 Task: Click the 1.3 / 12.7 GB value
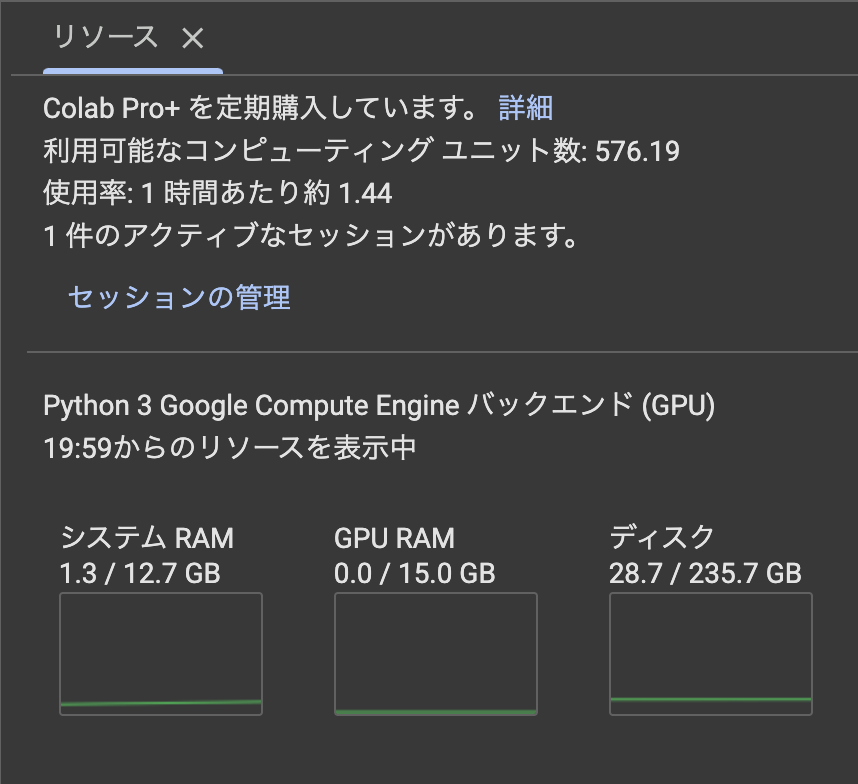(142, 573)
